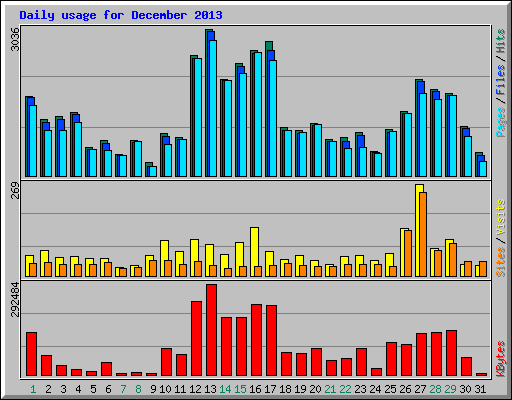Click the tallest yellow Visits bar for day 27
Image resolution: width=512 pixels, height=400 pixels.
(419, 230)
